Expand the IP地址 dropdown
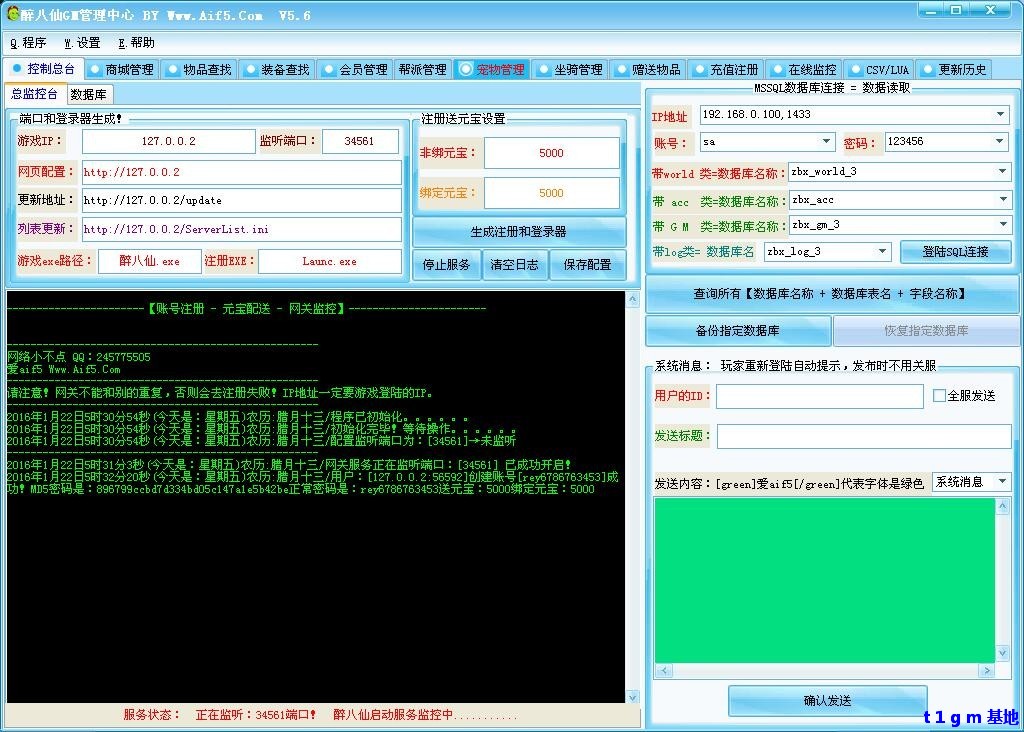1024x732 pixels. tap(1001, 115)
